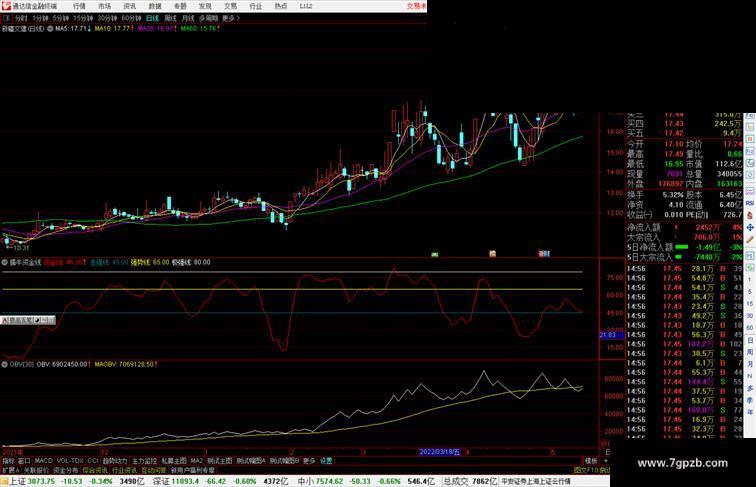Image resolution: width=756 pixels, height=487 pixels.
Task: Switch chart to 15分钟 period
Action: [83, 18]
